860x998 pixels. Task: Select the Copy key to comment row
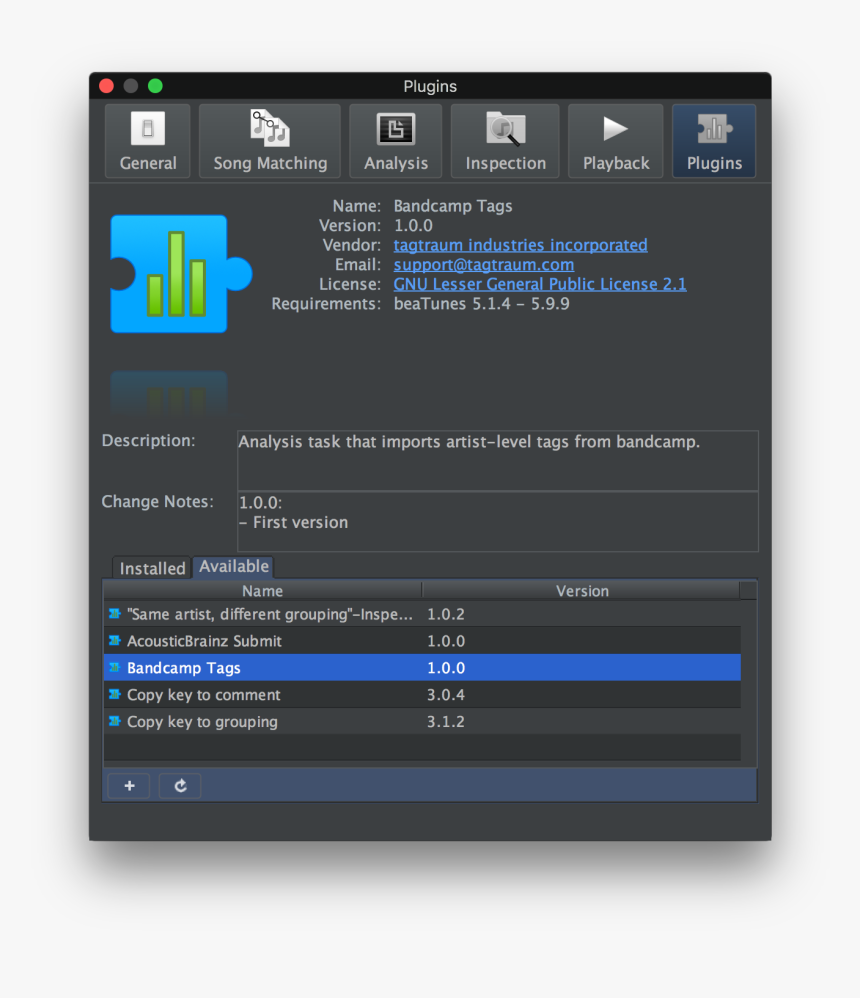pyautogui.click(x=422, y=694)
